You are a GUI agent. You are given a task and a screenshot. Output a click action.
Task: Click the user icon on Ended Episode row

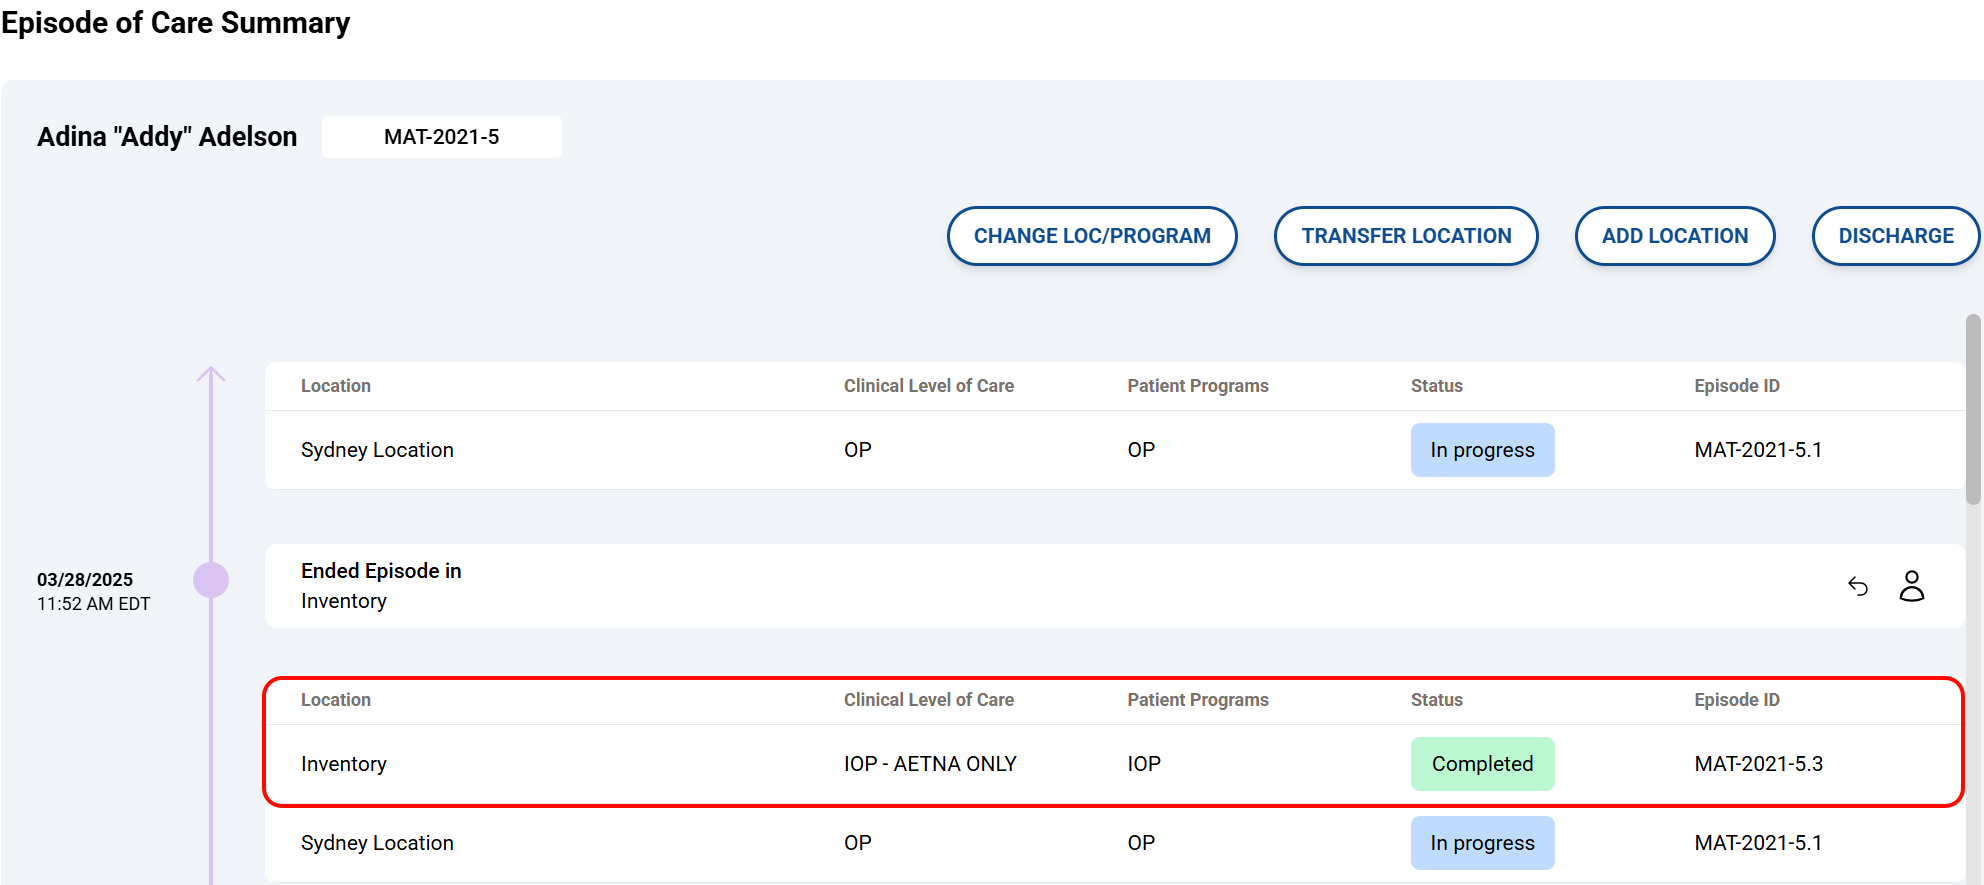click(x=1911, y=586)
